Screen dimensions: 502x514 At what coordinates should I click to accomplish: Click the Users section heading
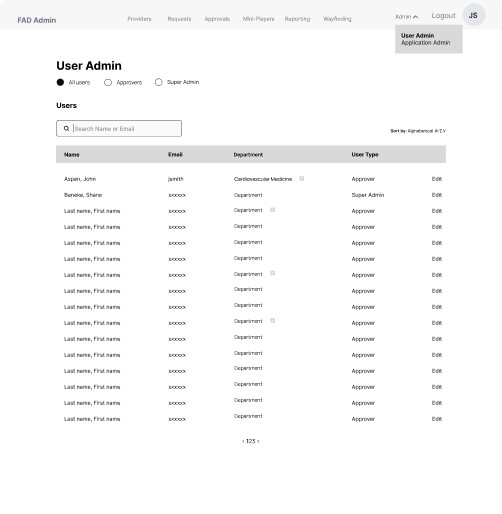pyautogui.click(x=67, y=105)
